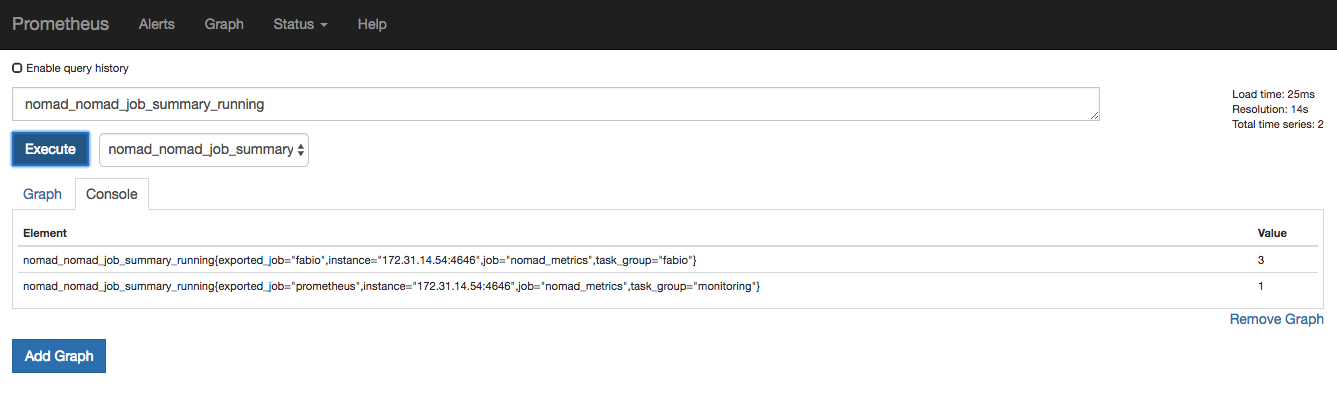Click the Add Graph button
Image resolution: width=1337 pixels, height=395 pixels.
59,356
